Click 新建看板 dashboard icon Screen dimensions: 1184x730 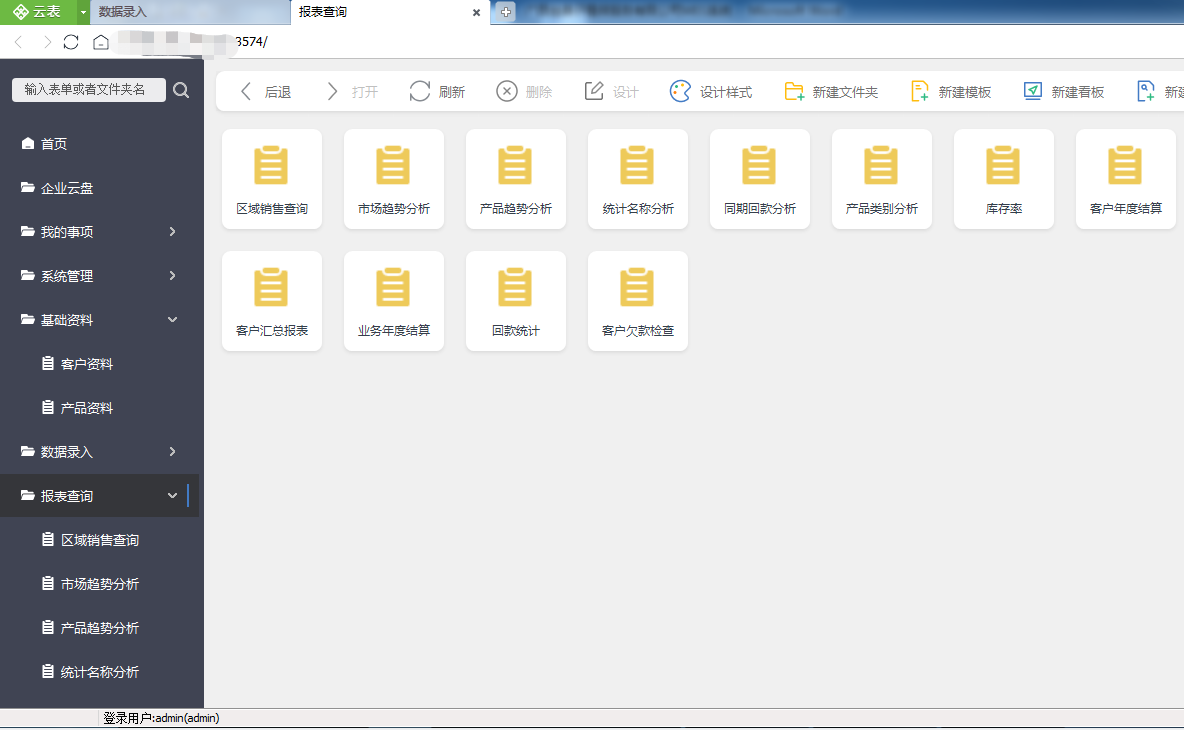coord(1033,91)
